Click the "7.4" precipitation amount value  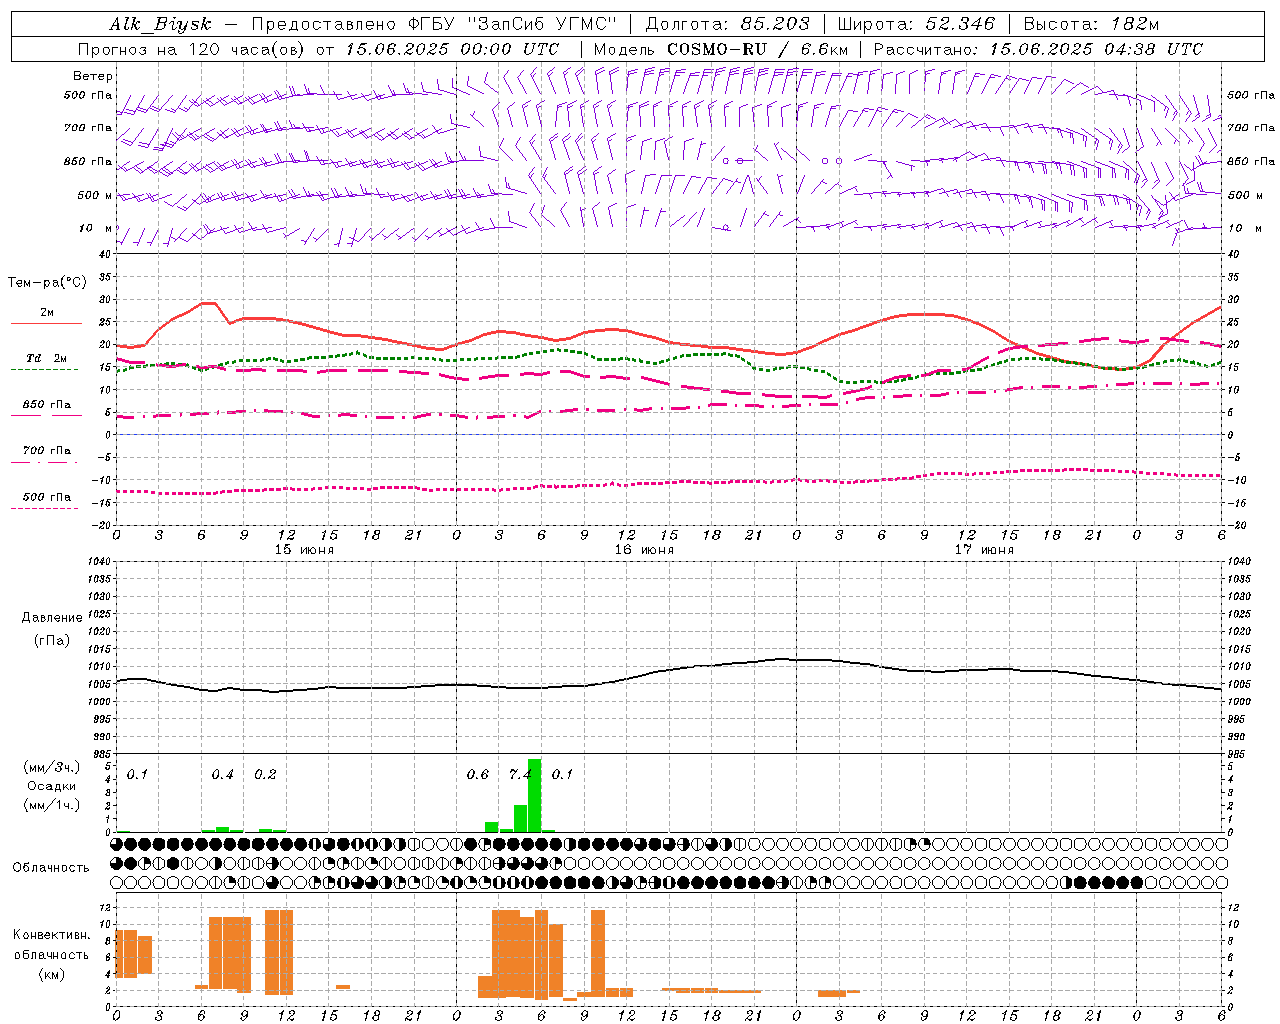point(520,775)
